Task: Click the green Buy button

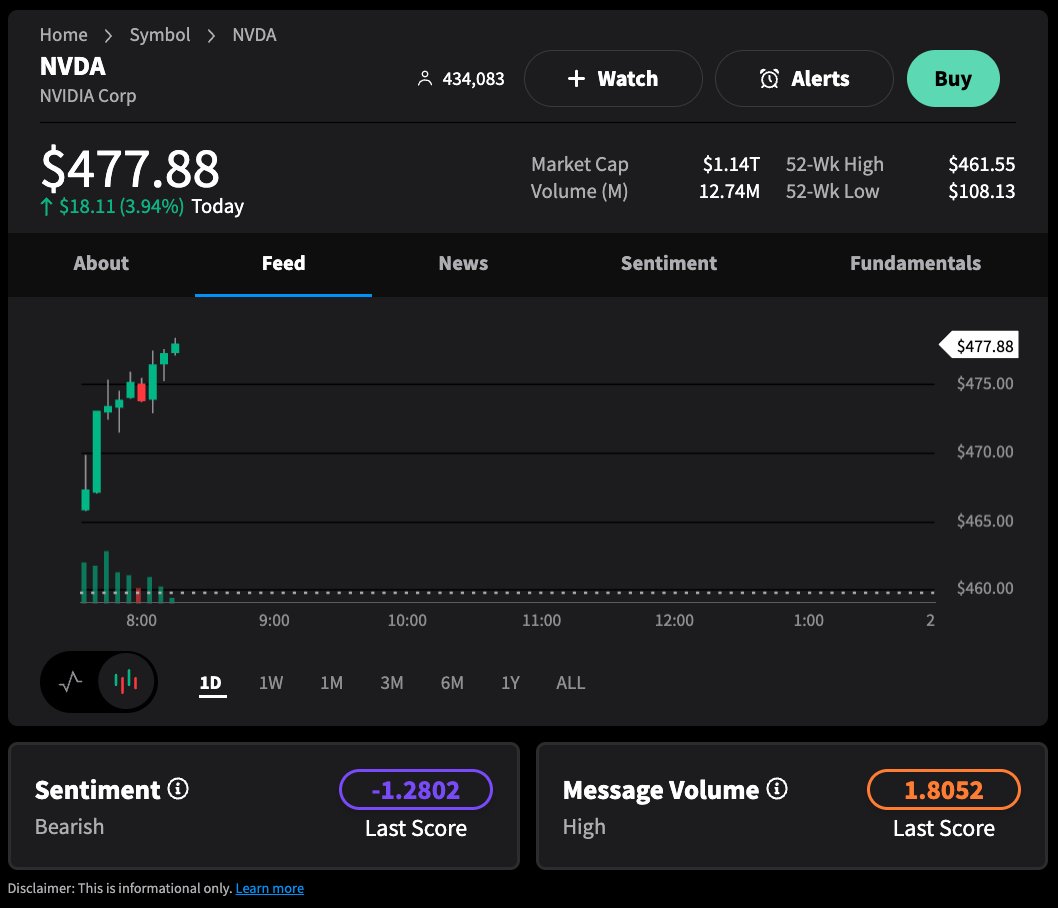Action: coord(953,78)
